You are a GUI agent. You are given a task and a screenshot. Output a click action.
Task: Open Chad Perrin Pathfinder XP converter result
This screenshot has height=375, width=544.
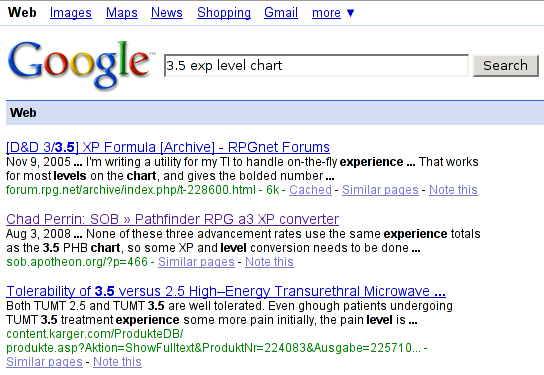pyautogui.click(x=172, y=219)
